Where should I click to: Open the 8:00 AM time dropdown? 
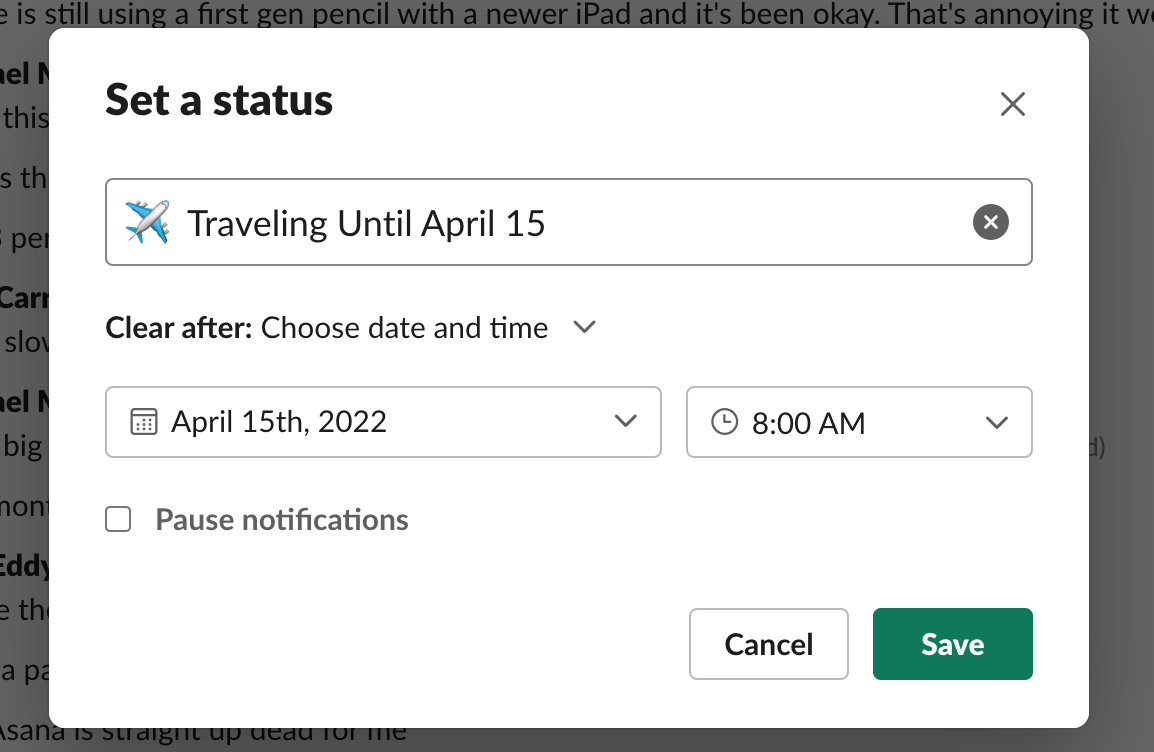click(996, 422)
